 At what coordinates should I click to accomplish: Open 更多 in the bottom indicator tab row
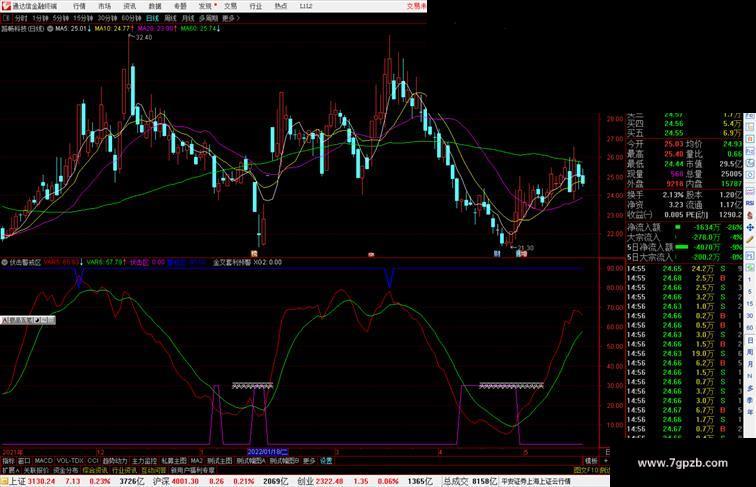[309, 461]
